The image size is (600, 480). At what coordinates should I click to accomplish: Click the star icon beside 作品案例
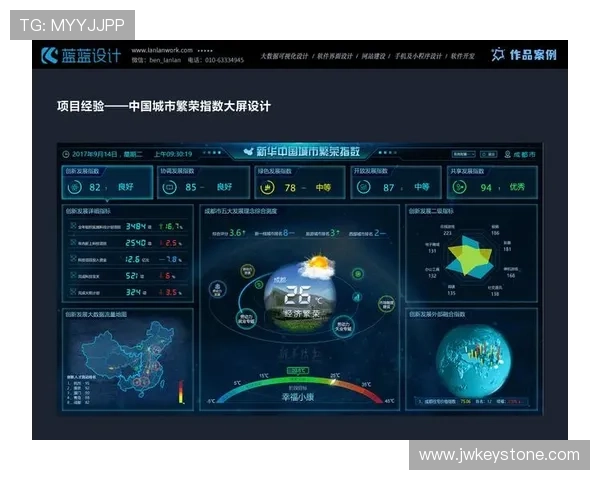pos(498,55)
